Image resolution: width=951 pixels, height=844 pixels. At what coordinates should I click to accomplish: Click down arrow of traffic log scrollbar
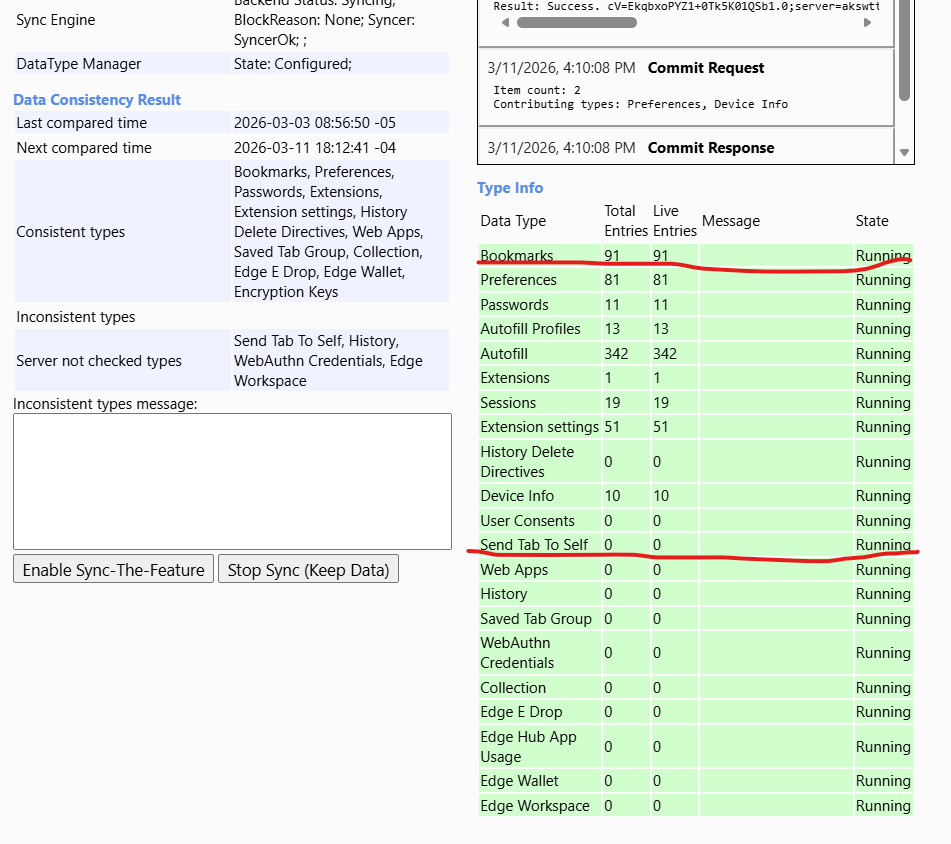tap(904, 152)
